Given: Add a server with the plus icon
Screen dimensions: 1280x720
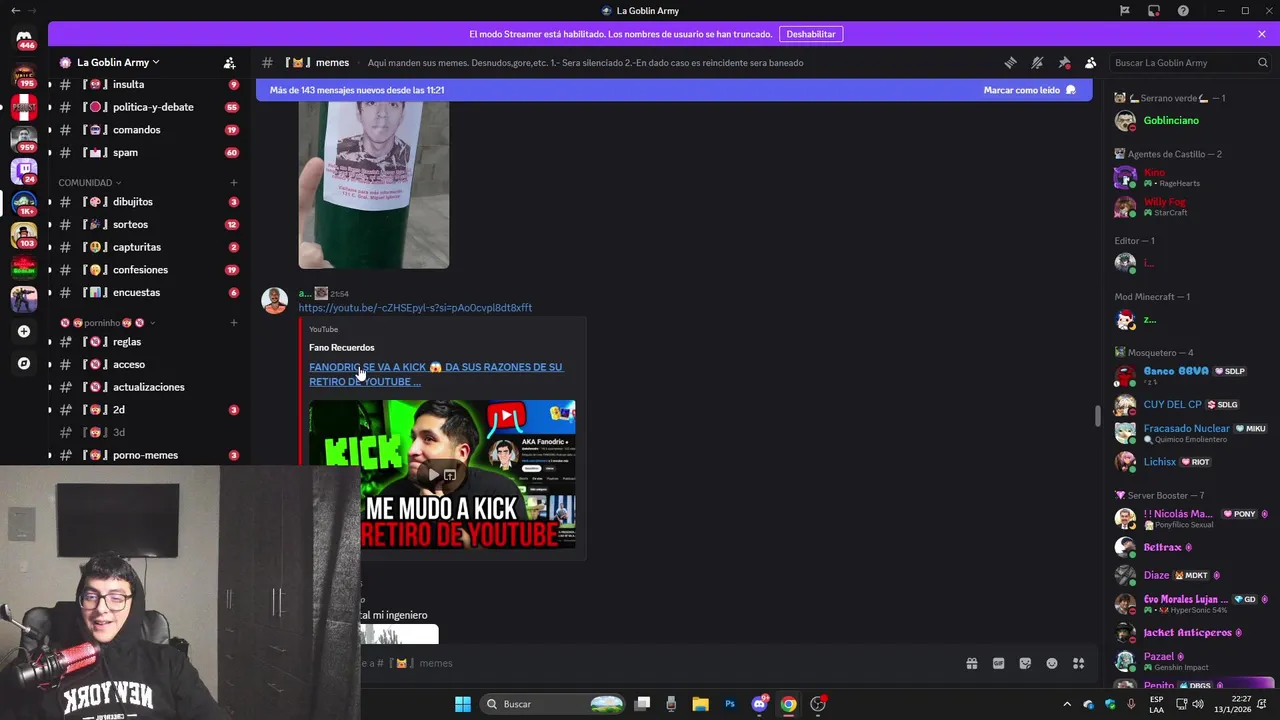Looking at the screenshot, I should point(24,331).
